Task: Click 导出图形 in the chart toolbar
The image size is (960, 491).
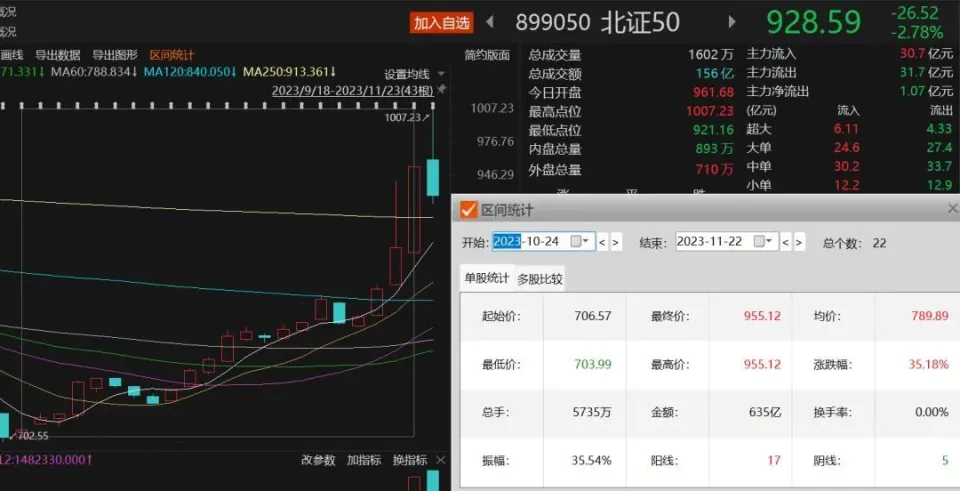Action: click(x=115, y=55)
